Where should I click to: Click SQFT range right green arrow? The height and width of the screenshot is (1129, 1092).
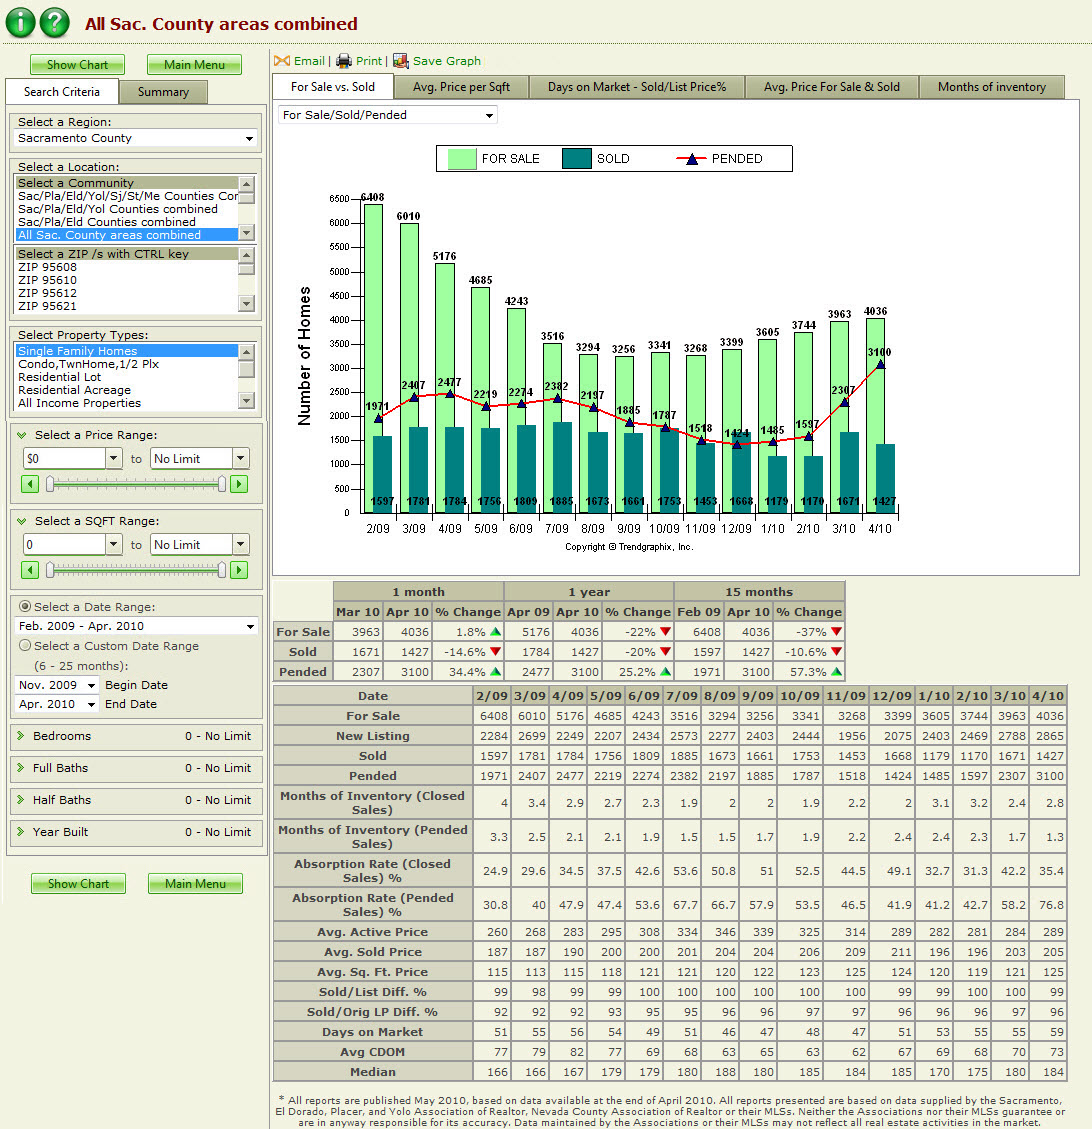[239, 570]
